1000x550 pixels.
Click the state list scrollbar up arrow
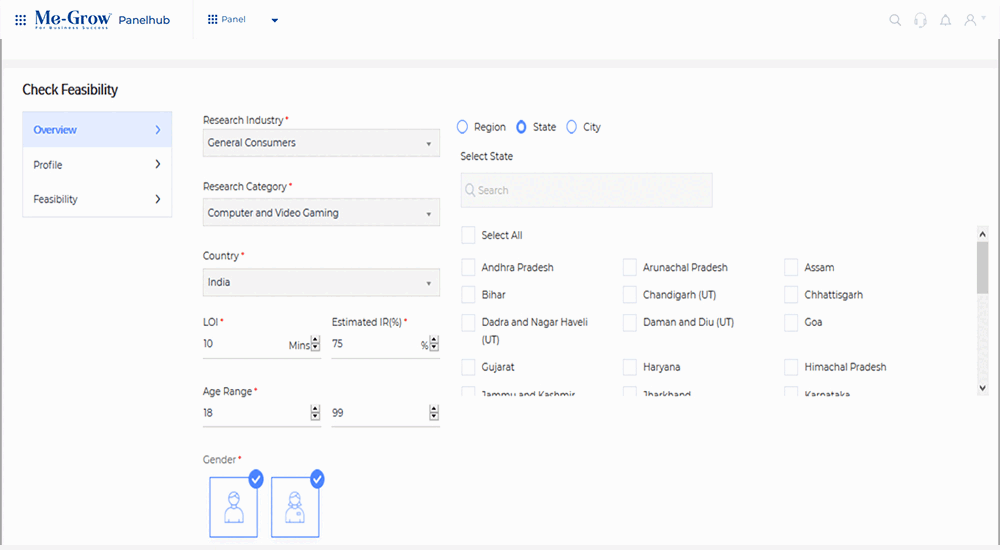click(x=982, y=234)
